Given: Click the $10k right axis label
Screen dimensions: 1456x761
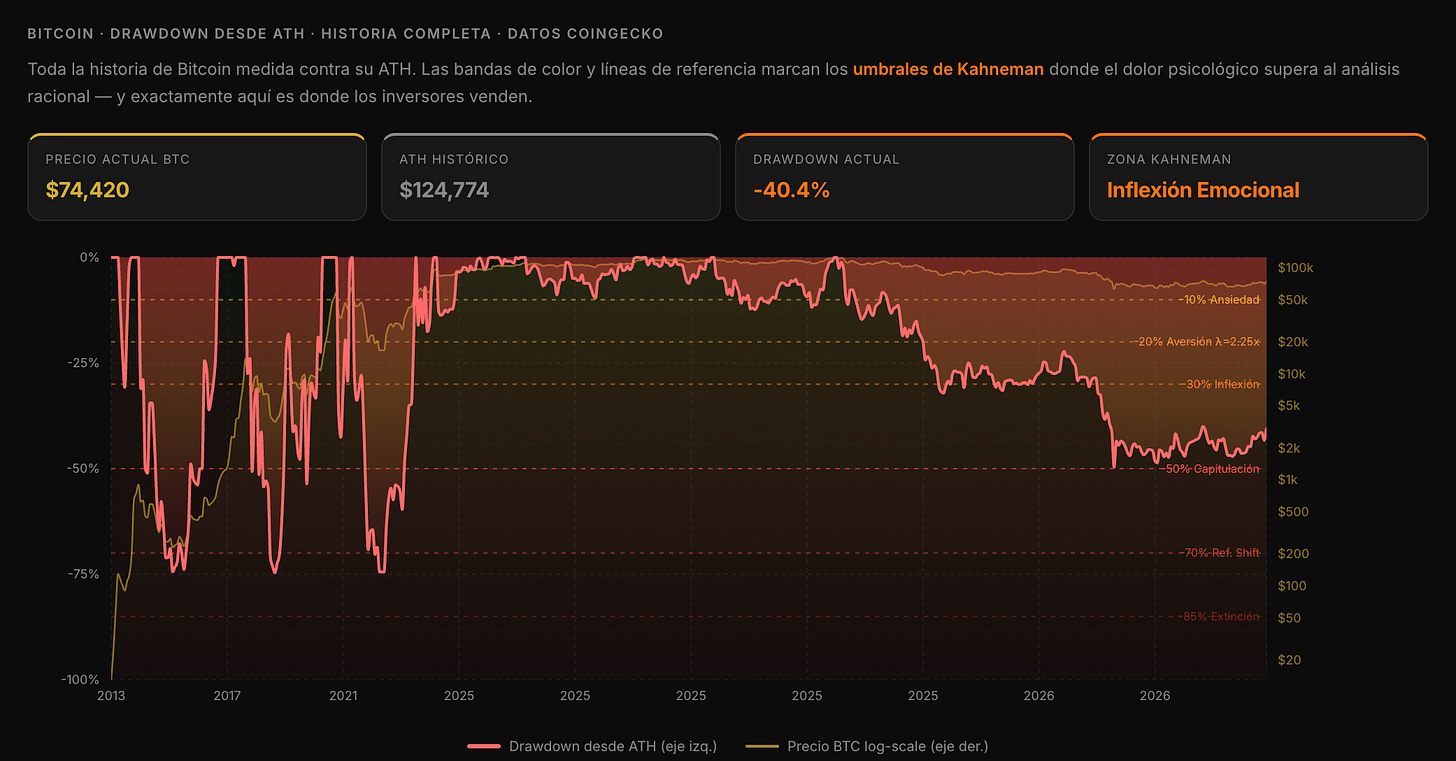Looking at the screenshot, I should coord(1293,374).
